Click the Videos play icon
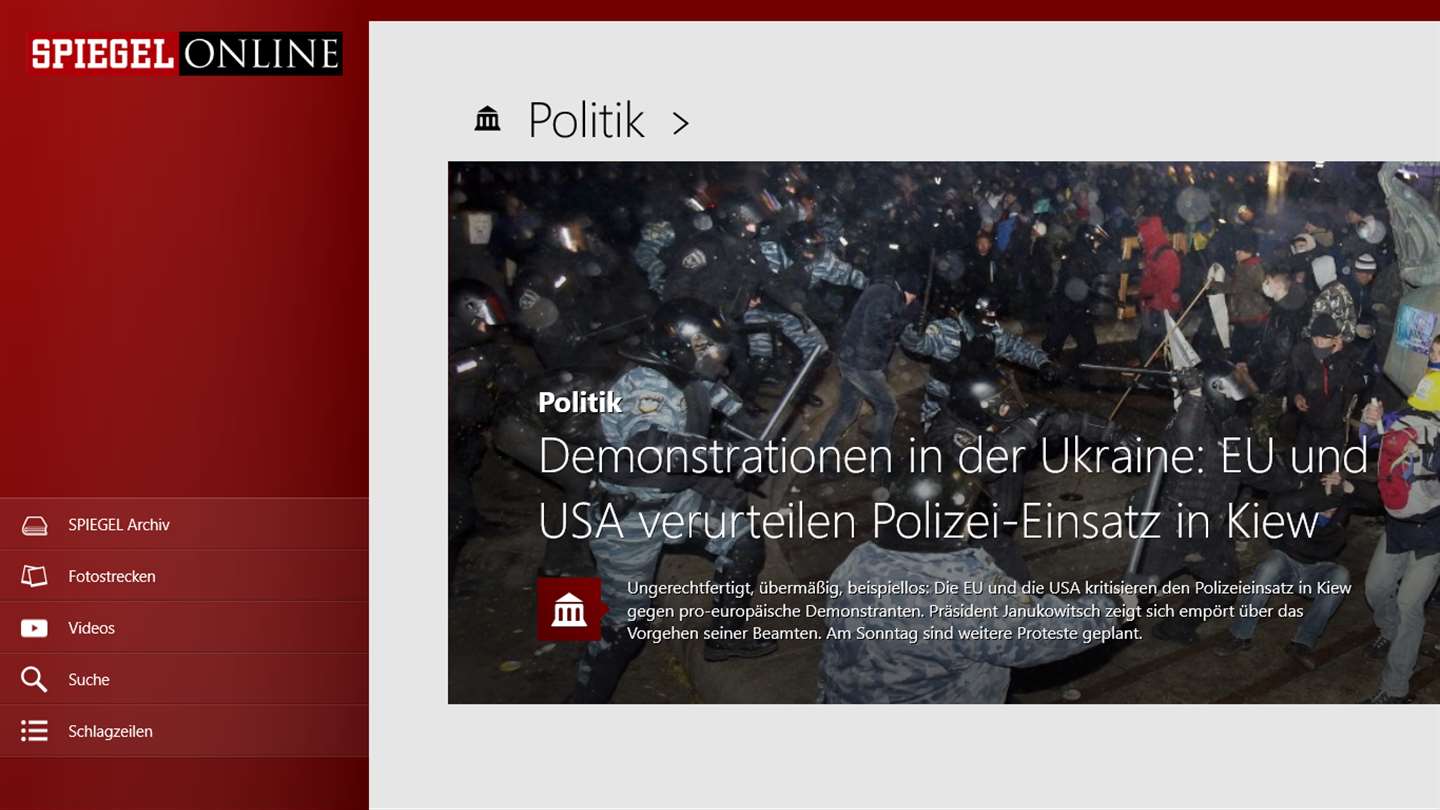Image resolution: width=1440 pixels, height=810 pixels. (34, 628)
